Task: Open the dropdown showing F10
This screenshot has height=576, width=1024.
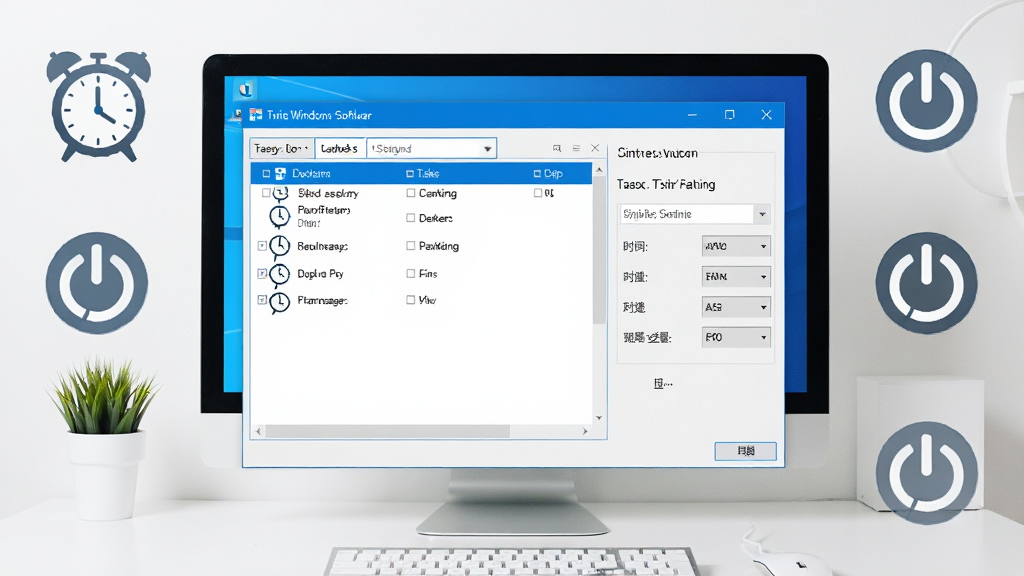Action: point(736,337)
